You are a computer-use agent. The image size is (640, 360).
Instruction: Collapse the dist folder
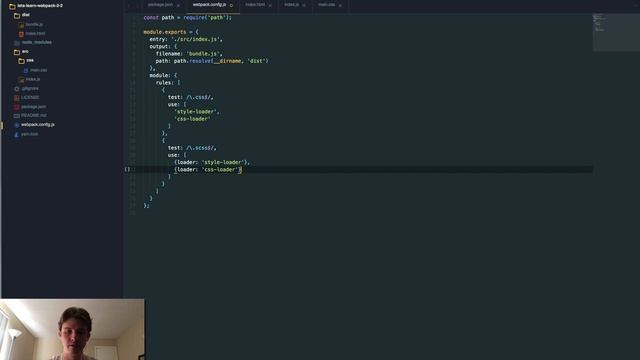pos(26,15)
